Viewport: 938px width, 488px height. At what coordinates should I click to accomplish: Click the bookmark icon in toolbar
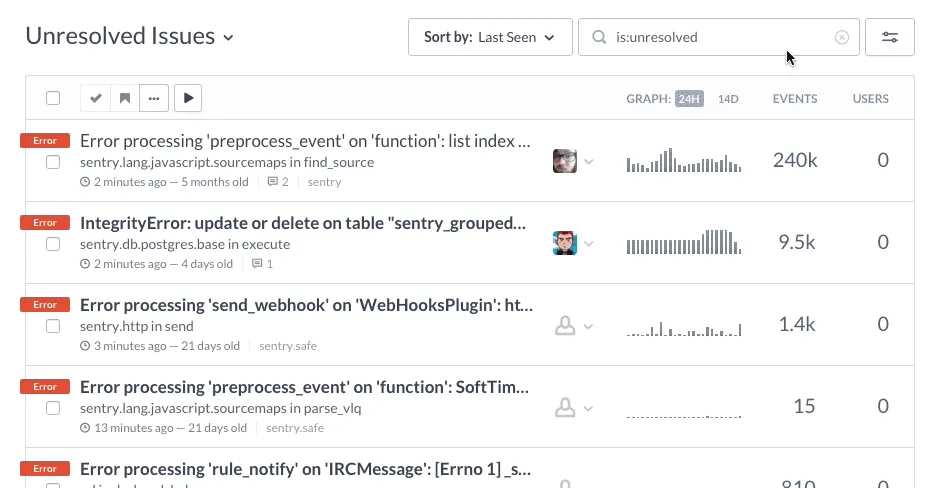pos(125,98)
